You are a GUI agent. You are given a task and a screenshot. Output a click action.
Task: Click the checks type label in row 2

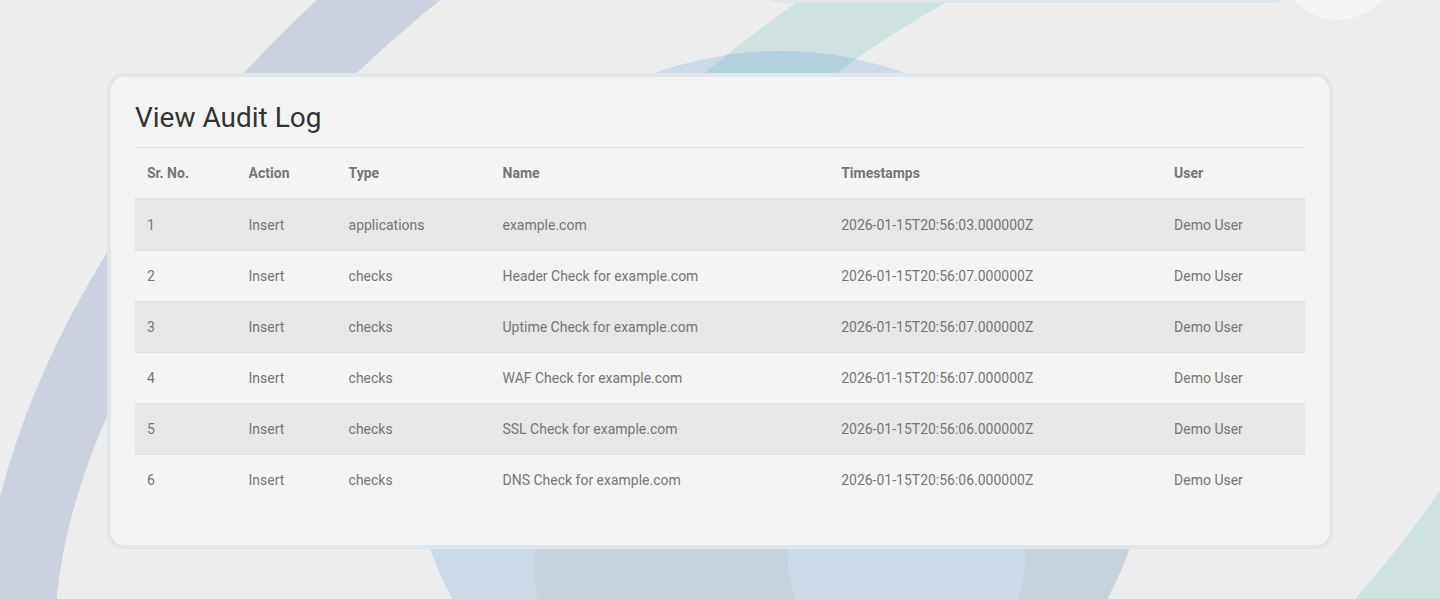370,275
